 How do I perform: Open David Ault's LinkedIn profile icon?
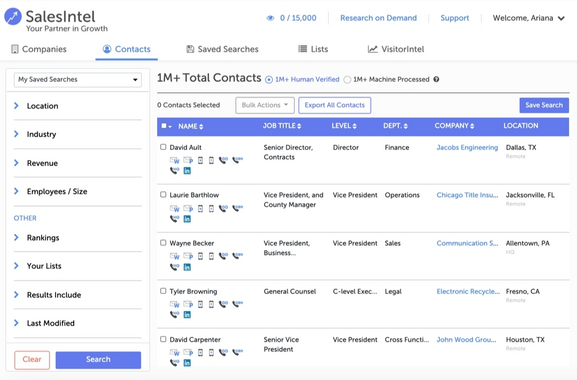pos(187,171)
